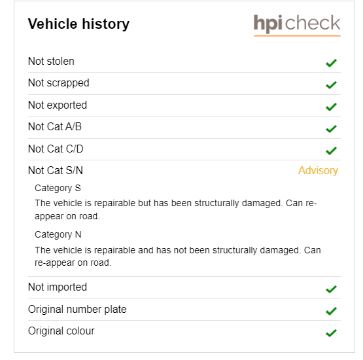Image resolution: width=363 pixels, height=360 pixels.
Task: Click the Original colour row label
Action: click(61, 331)
